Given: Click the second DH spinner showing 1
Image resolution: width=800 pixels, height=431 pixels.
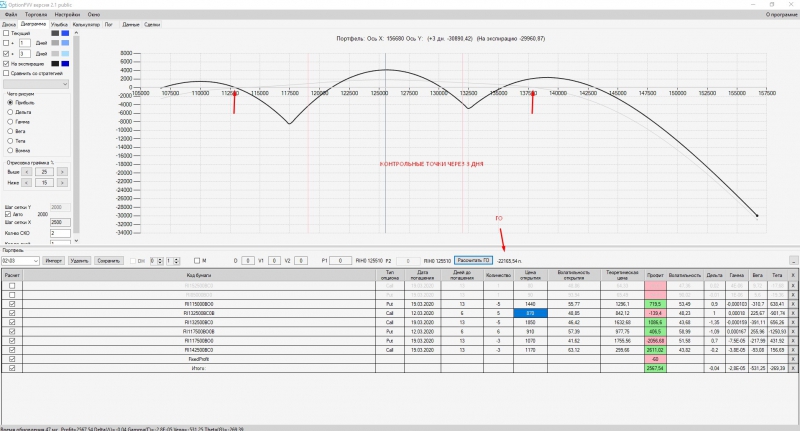Looking at the screenshot, I should tap(173, 261).
